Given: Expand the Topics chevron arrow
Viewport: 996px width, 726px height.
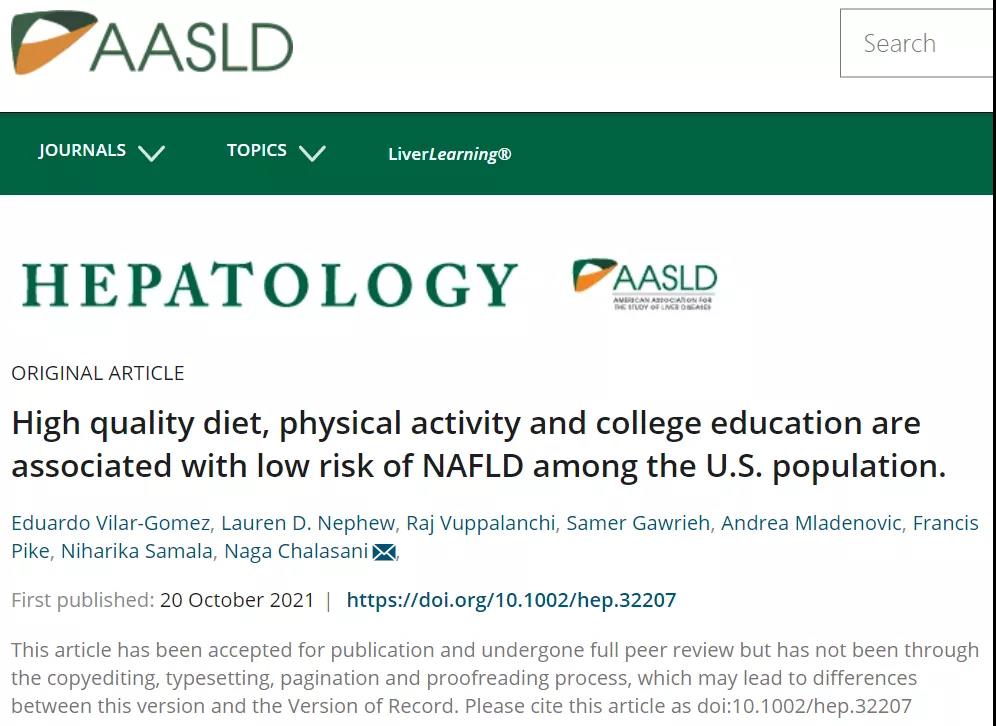Looking at the screenshot, I should point(312,152).
